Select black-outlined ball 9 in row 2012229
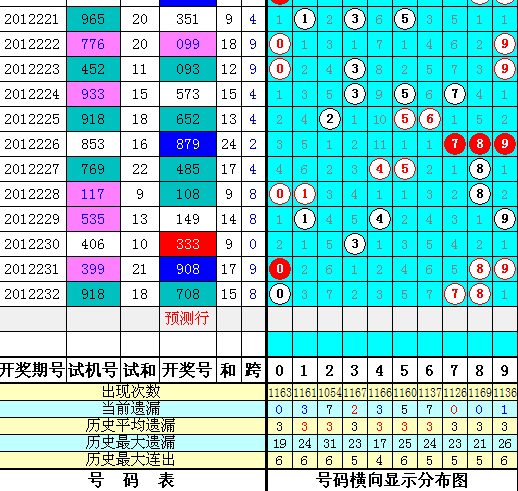 pyautogui.click(x=505, y=219)
